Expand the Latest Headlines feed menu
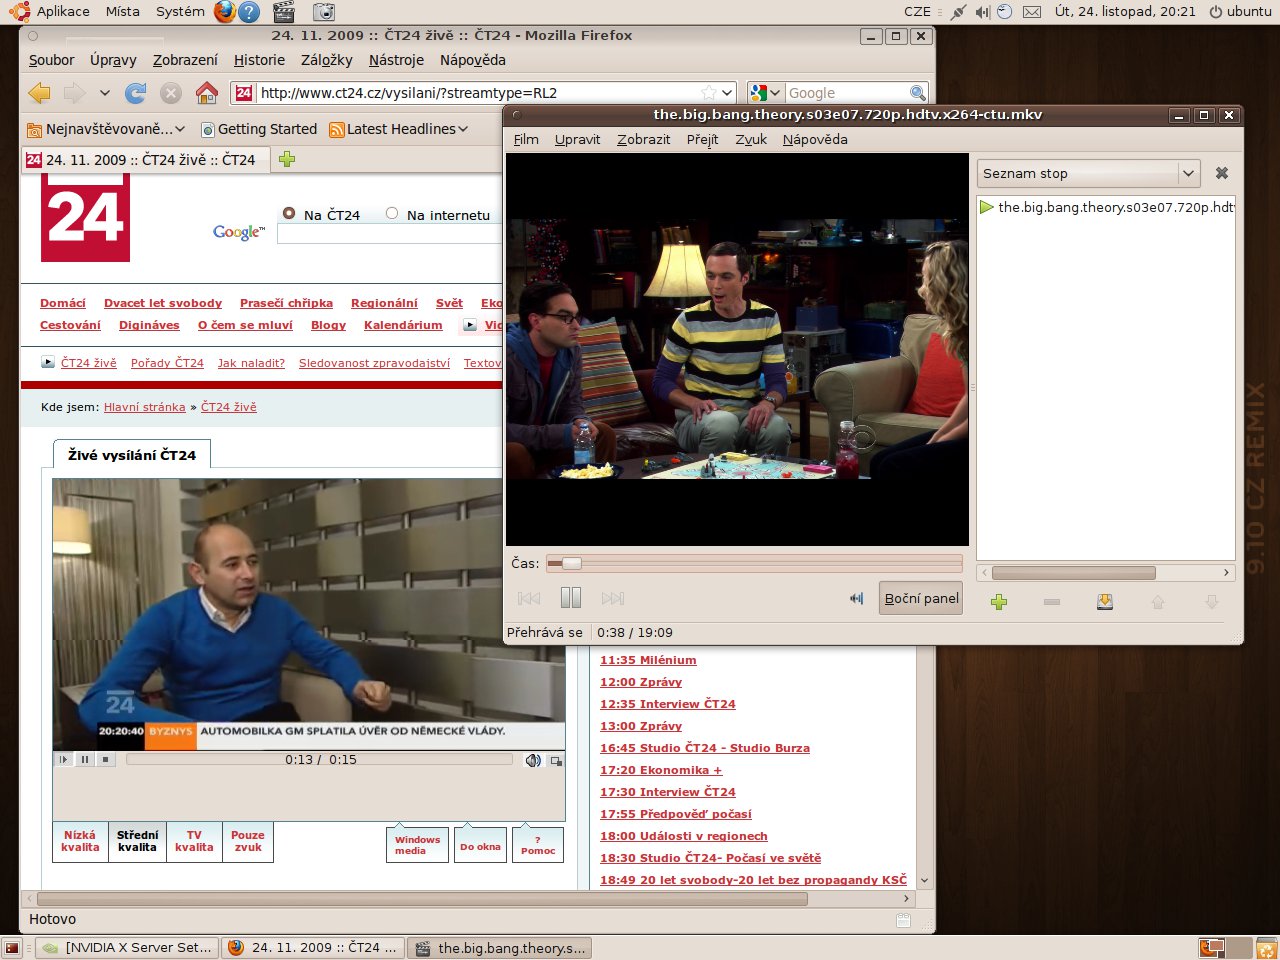This screenshot has height=960, width=1280. coord(399,129)
